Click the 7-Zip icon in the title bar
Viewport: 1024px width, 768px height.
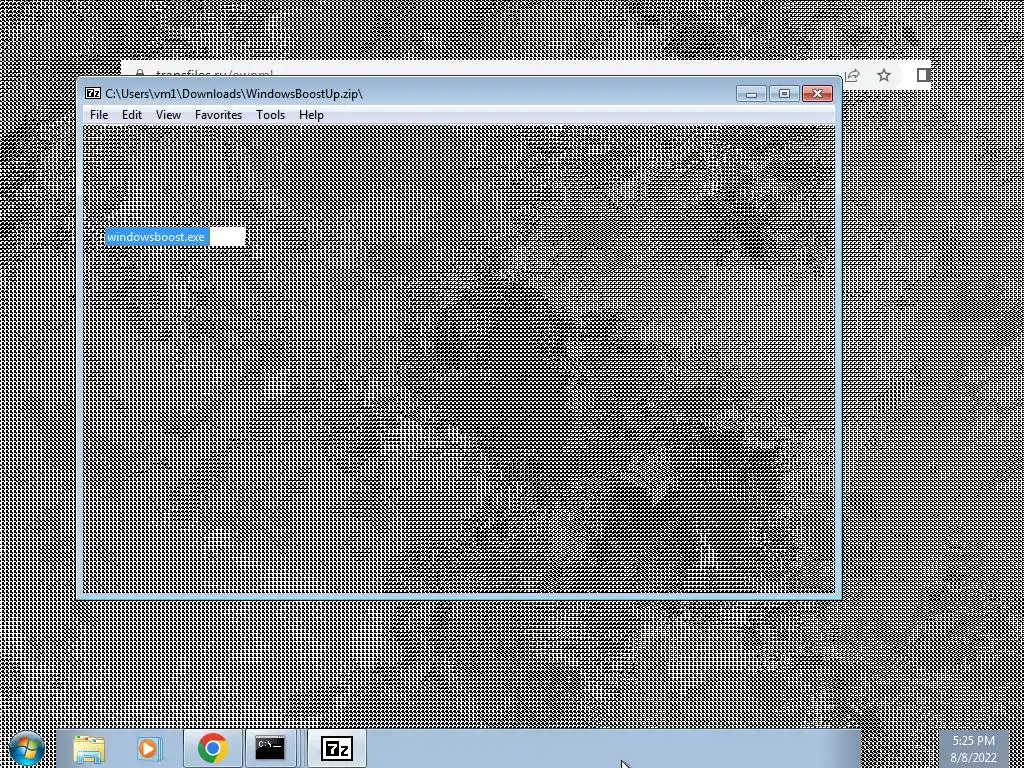tap(93, 94)
